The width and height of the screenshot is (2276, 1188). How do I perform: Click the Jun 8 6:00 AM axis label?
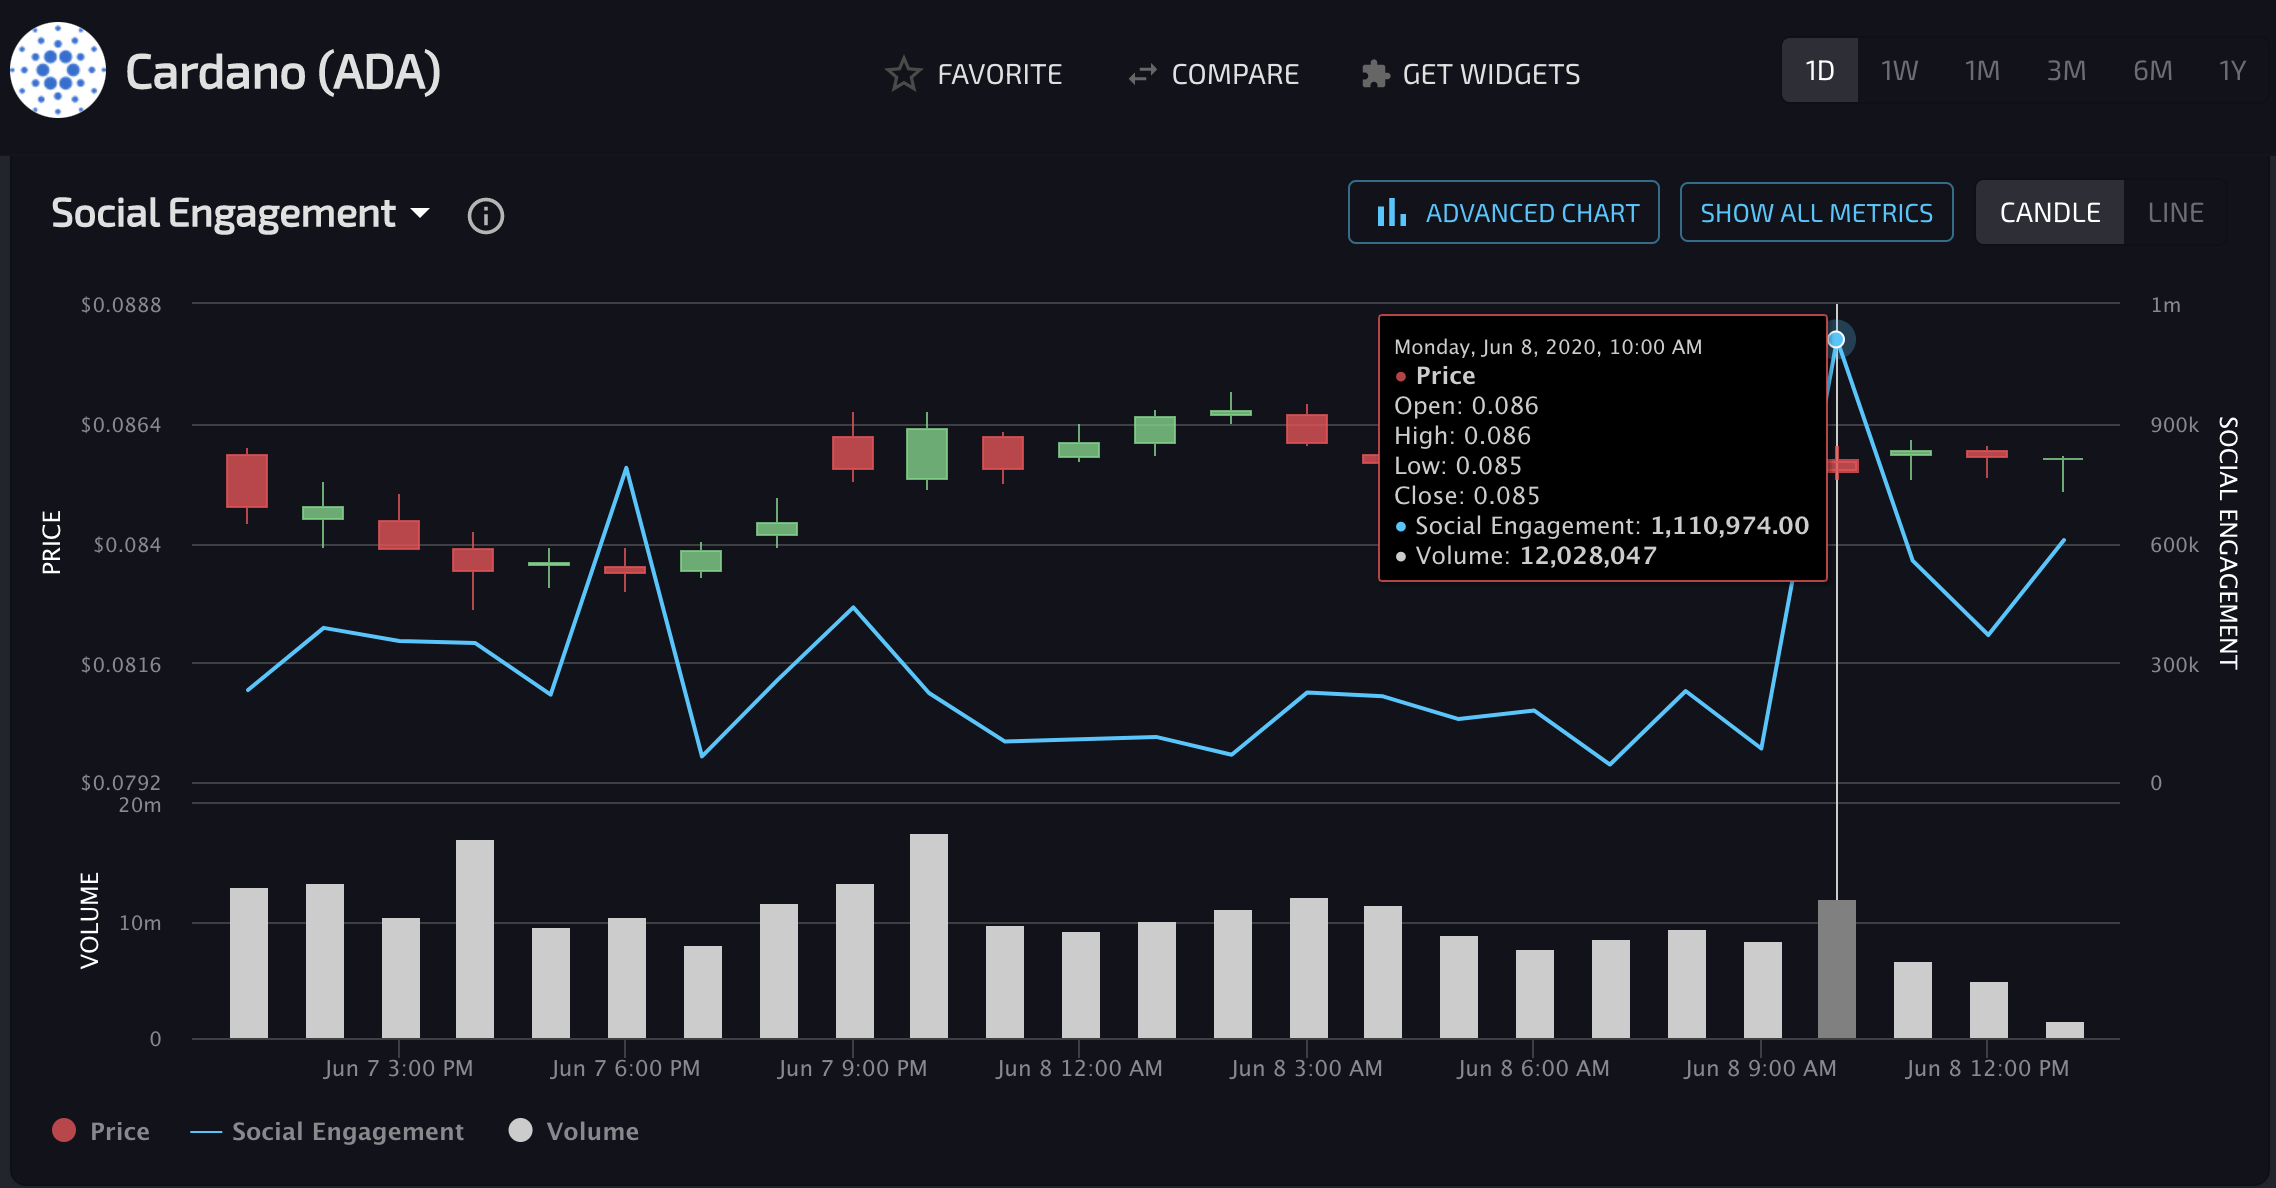point(1534,1068)
